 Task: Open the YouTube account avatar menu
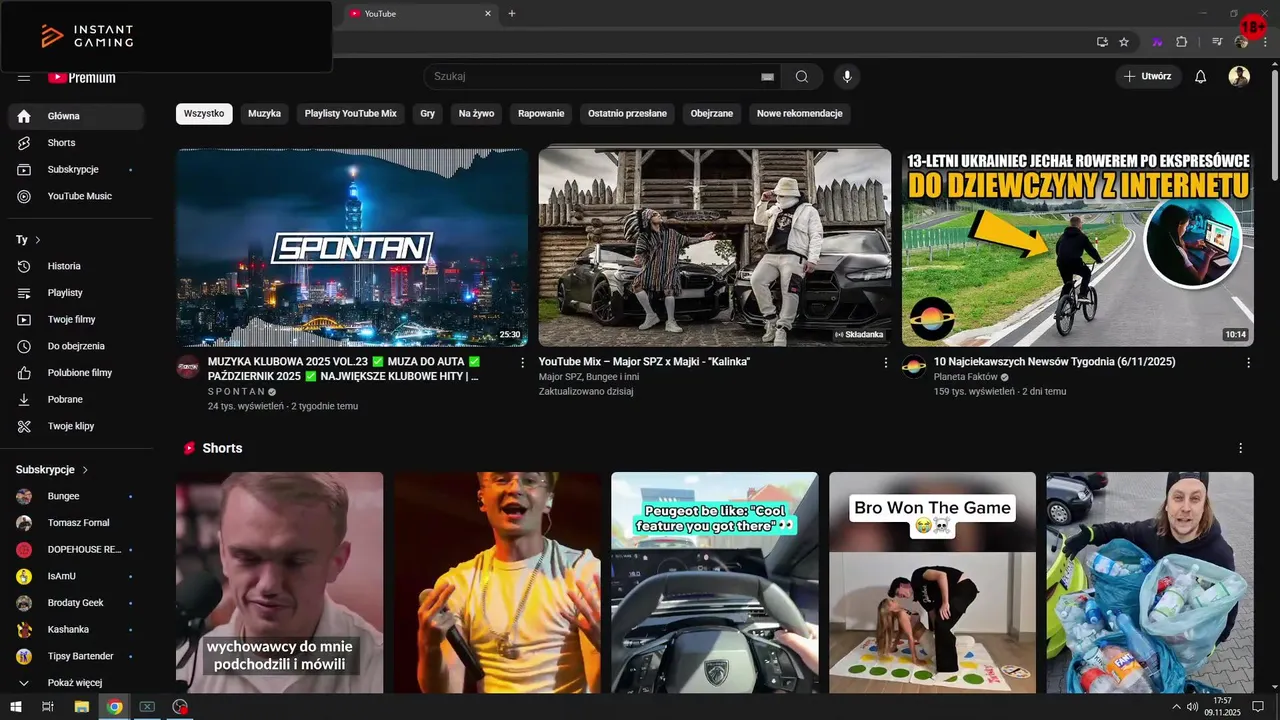(x=1239, y=77)
